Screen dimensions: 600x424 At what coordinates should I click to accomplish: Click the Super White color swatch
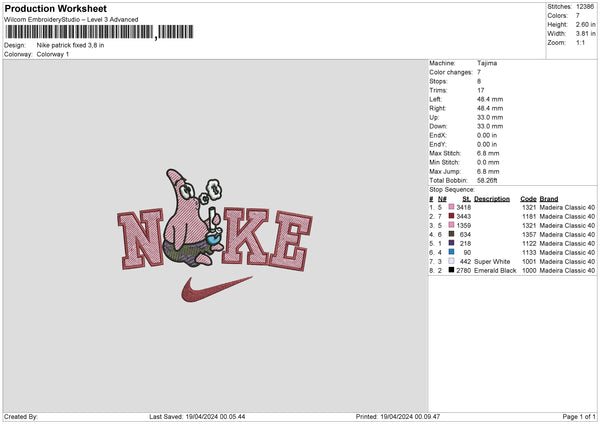(451, 261)
